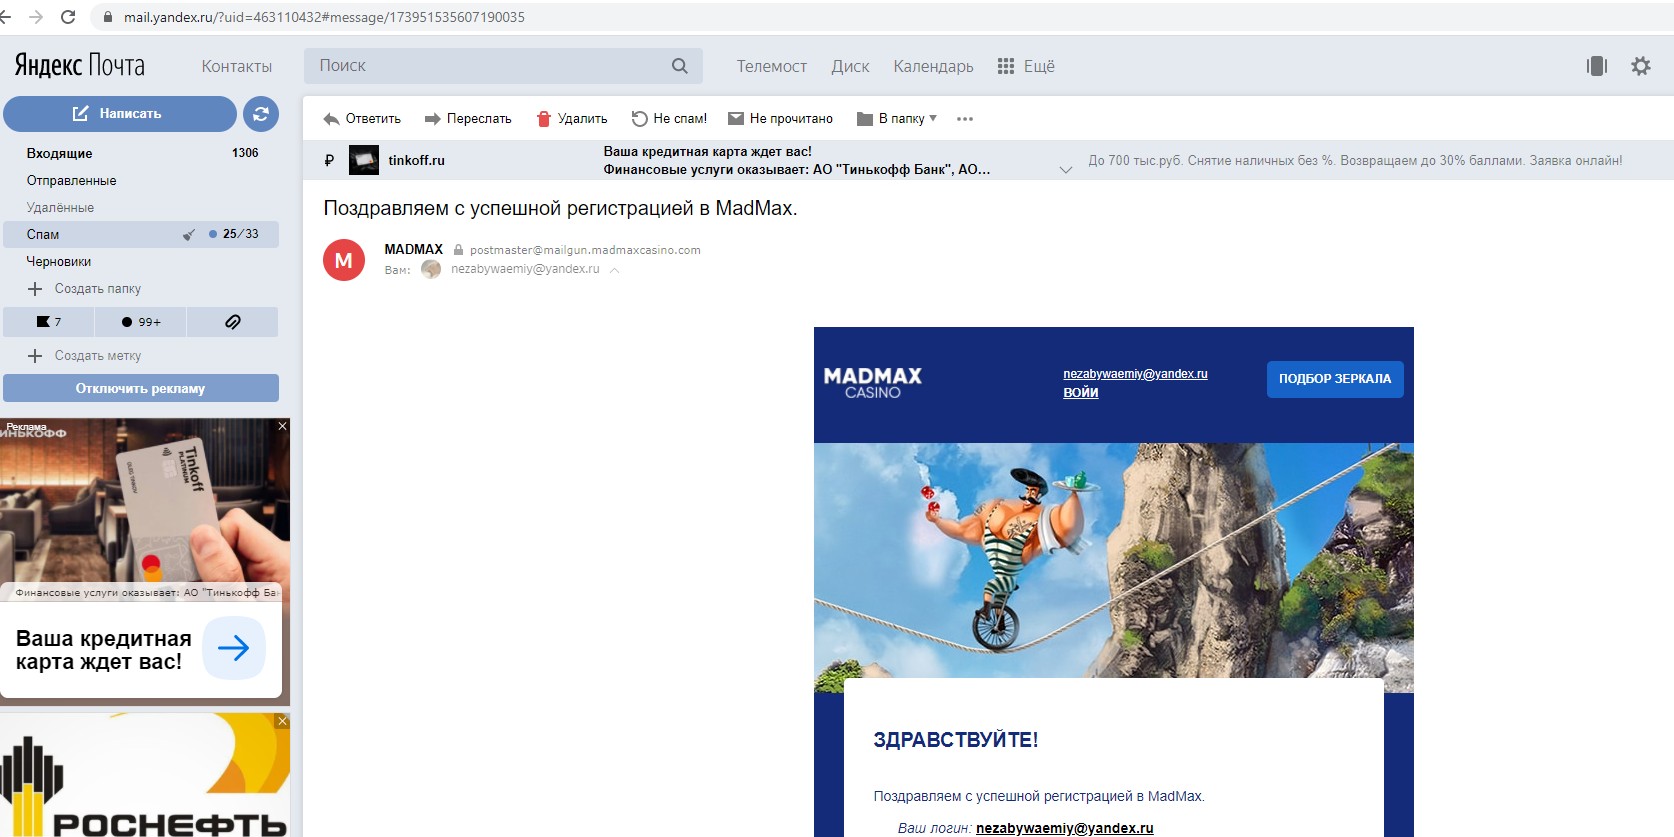Click the Отключить рекламу button

141,388
